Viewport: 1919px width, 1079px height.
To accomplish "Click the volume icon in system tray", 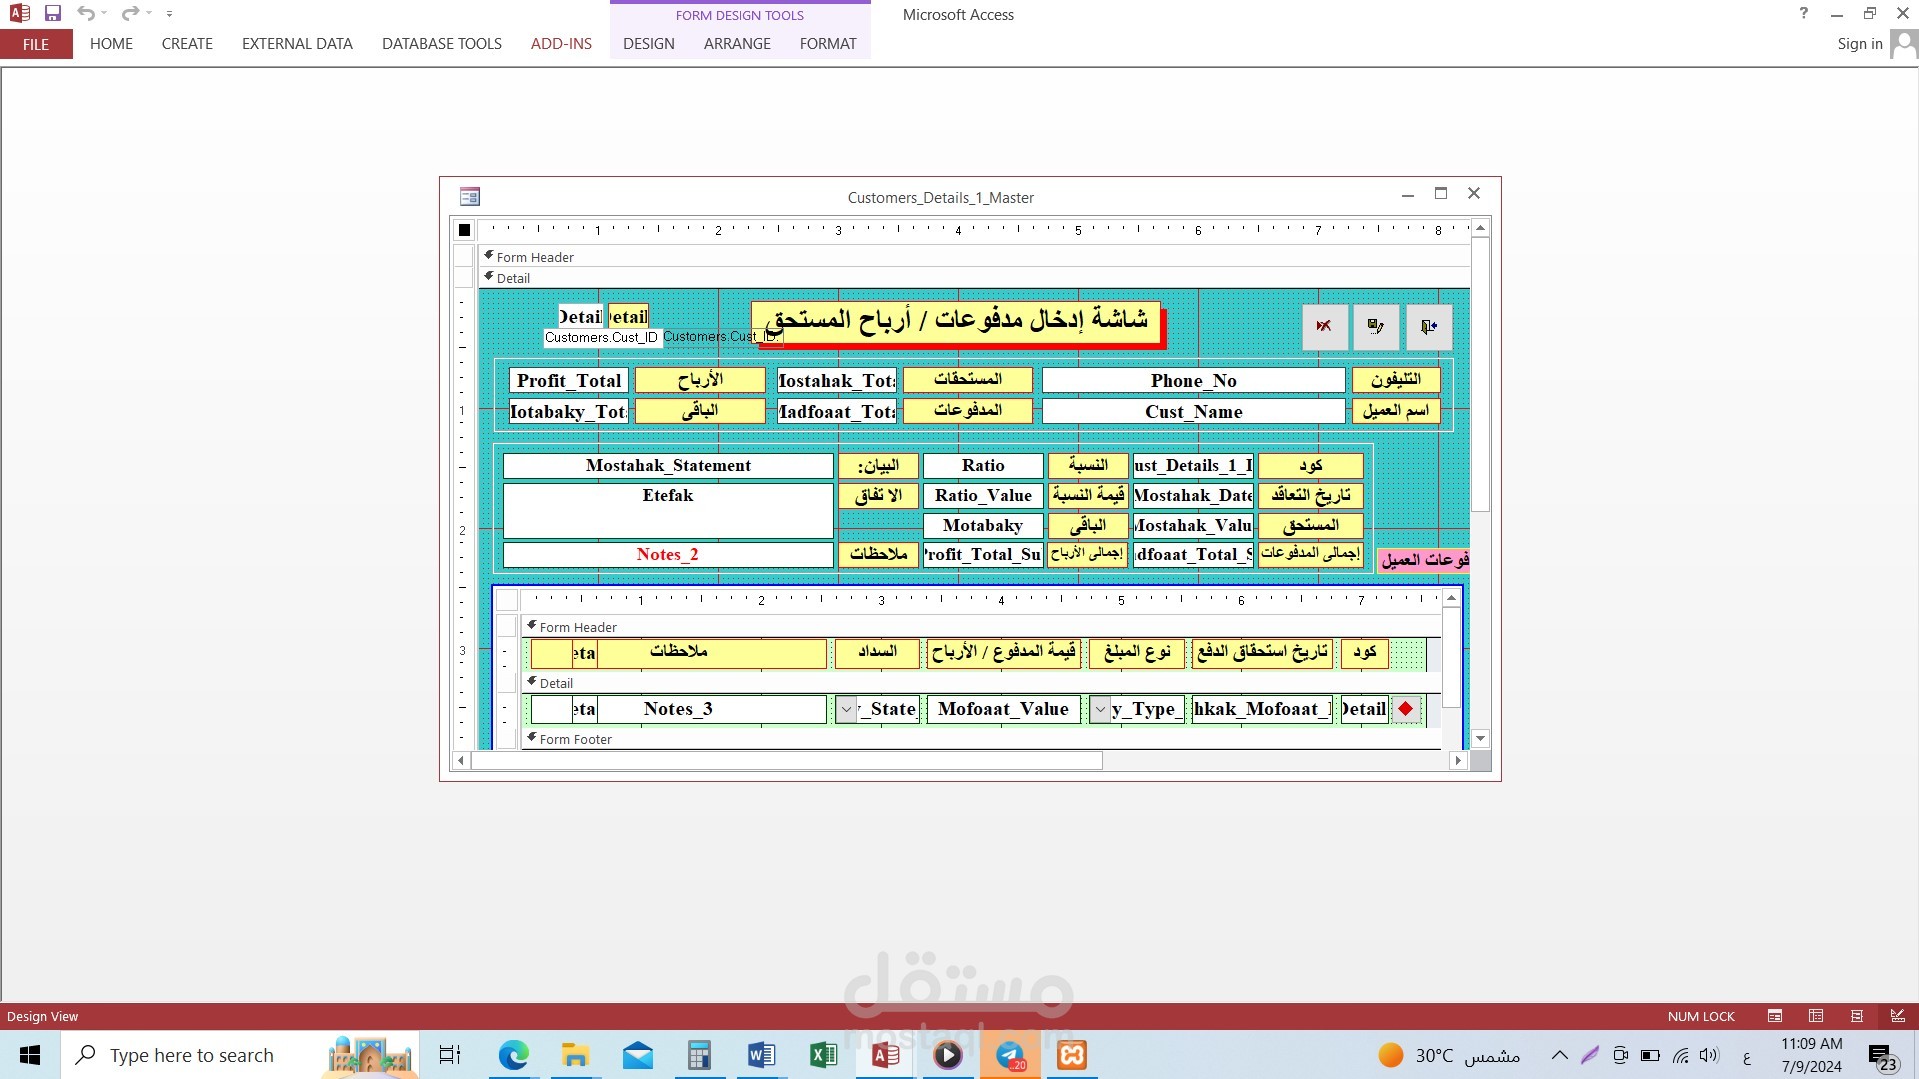I will pyautogui.click(x=1709, y=1055).
